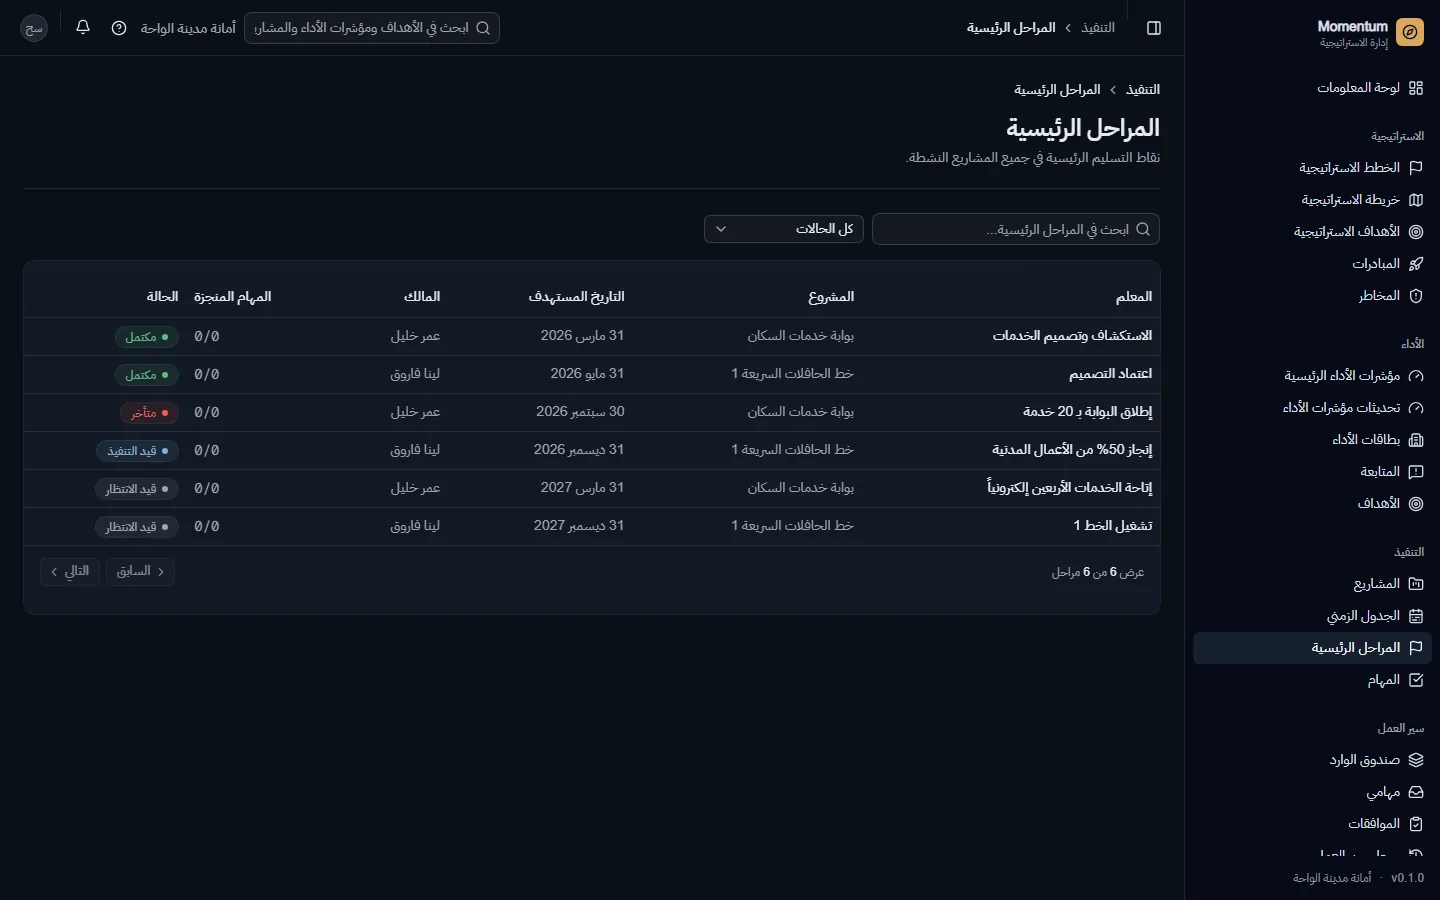The width and height of the screenshot is (1440, 900).
Task: Click the المهام checkbox icon
Action: [x=1416, y=680]
